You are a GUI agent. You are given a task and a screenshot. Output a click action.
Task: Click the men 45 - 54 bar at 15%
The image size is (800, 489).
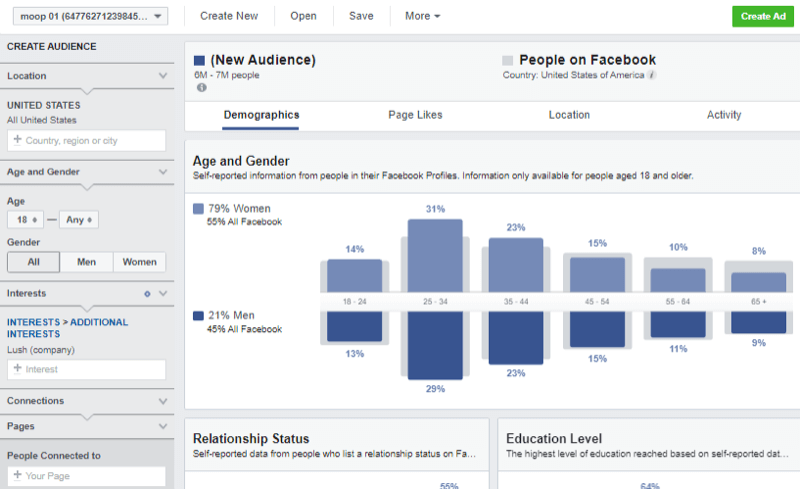tap(597, 329)
